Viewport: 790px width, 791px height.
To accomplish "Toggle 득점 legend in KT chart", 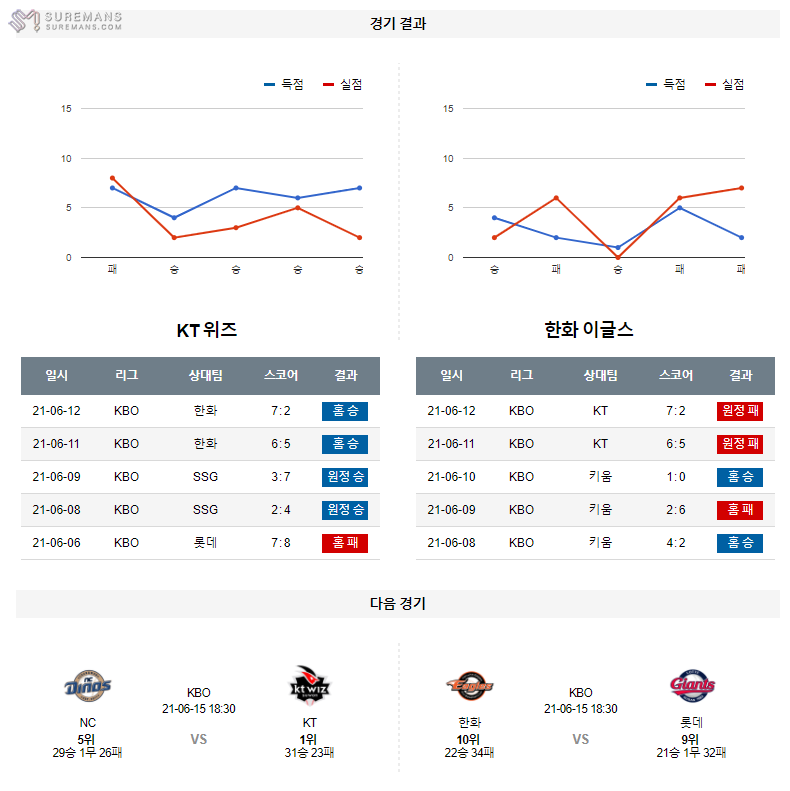I will 284,85.
